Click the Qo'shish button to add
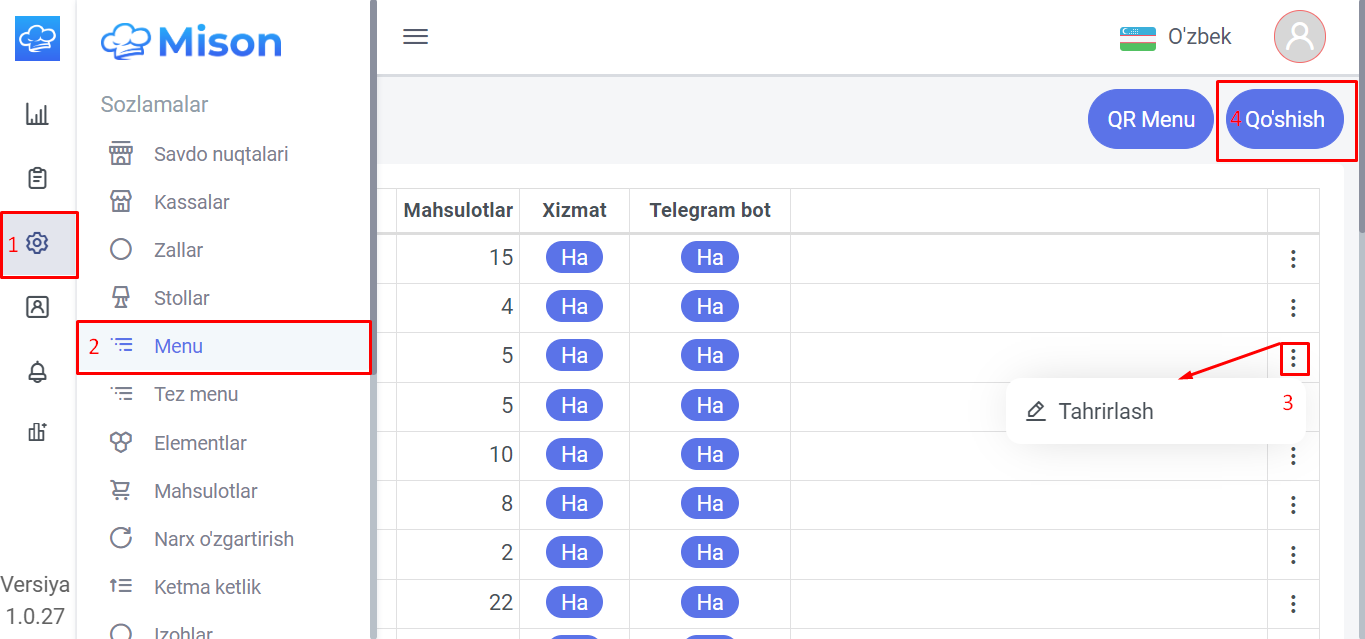 [1285, 119]
